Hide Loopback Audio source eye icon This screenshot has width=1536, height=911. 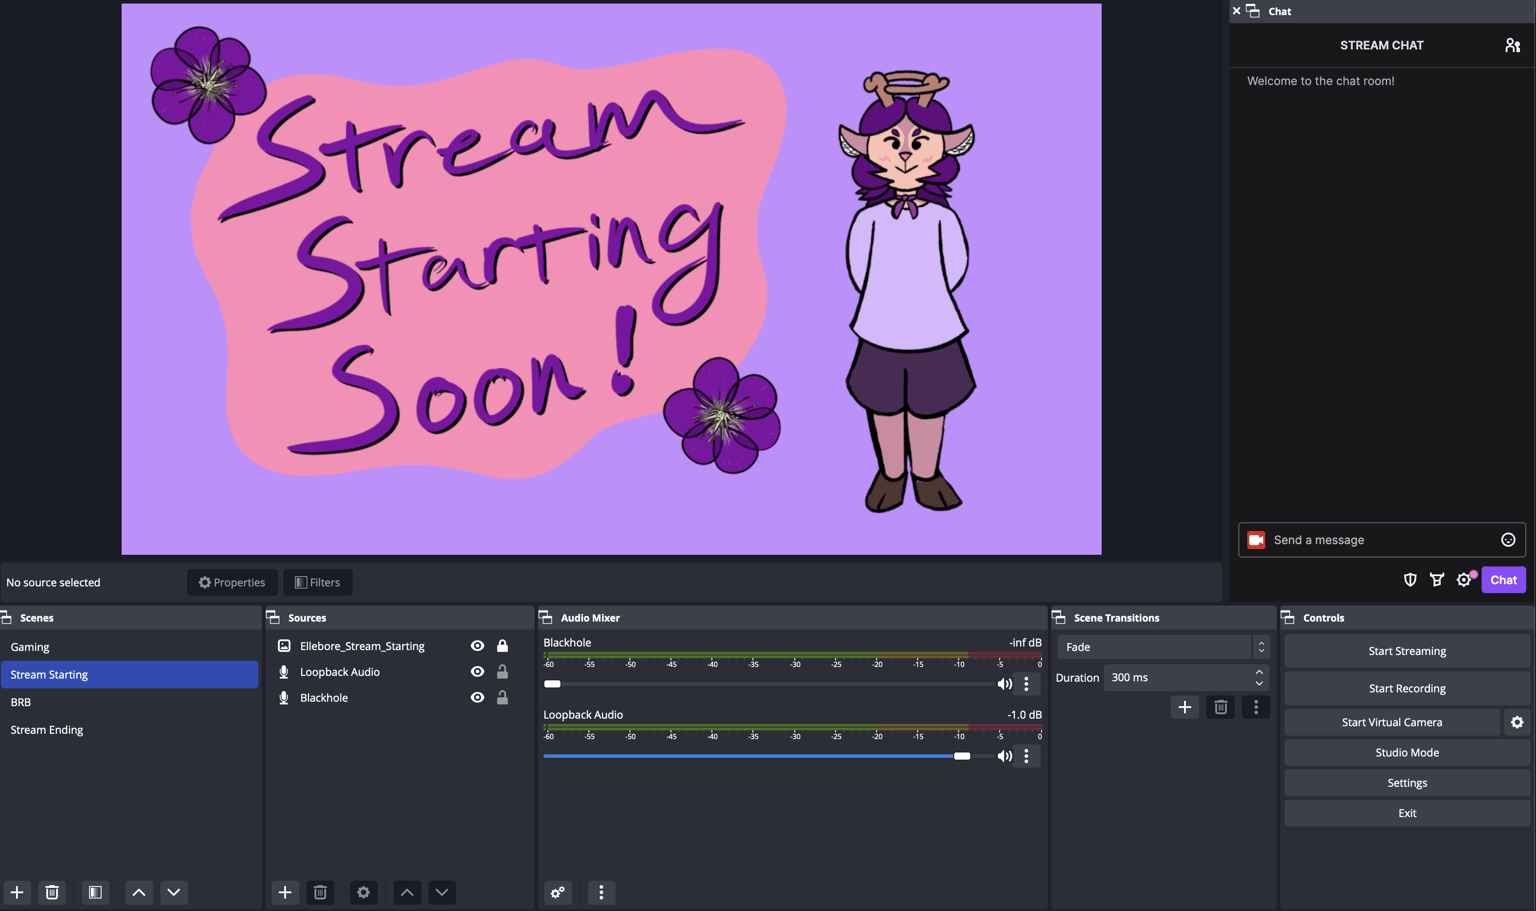[477, 672]
